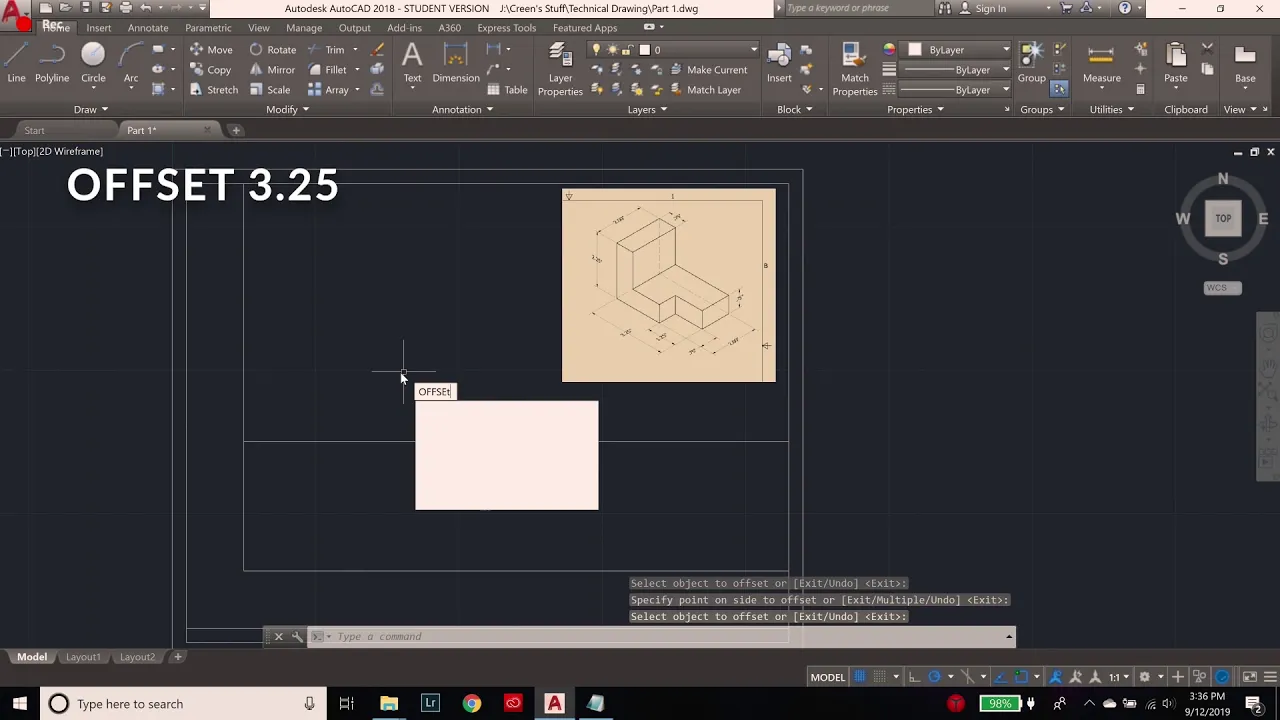Image resolution: width=1280 pixels, height=720 pixels.
Task: Activate the Rotate command
Action: 273,50
